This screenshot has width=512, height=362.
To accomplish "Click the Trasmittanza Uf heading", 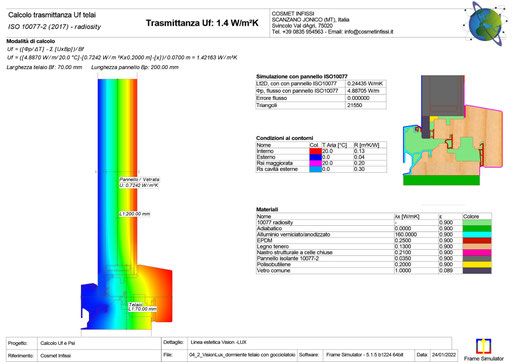I will (202, 23).
